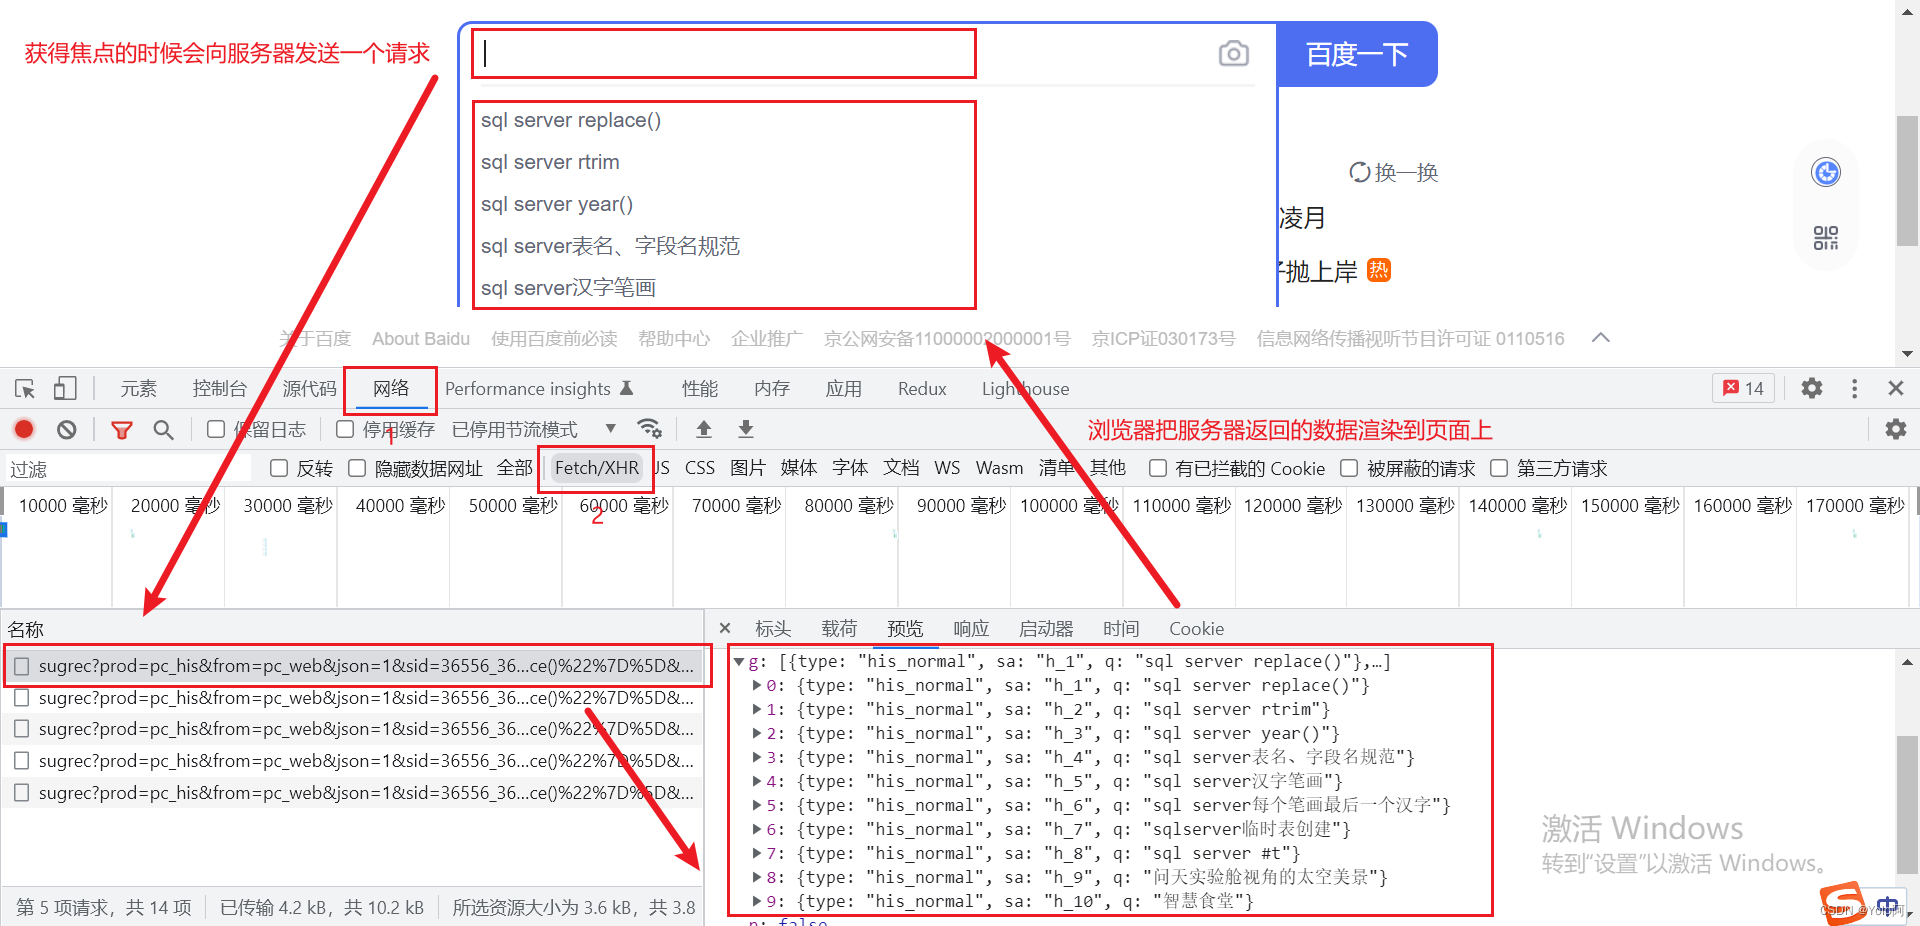Collapse the g: array node
Viewport: 1920px width, 926px height.
(x=739, y=661)
